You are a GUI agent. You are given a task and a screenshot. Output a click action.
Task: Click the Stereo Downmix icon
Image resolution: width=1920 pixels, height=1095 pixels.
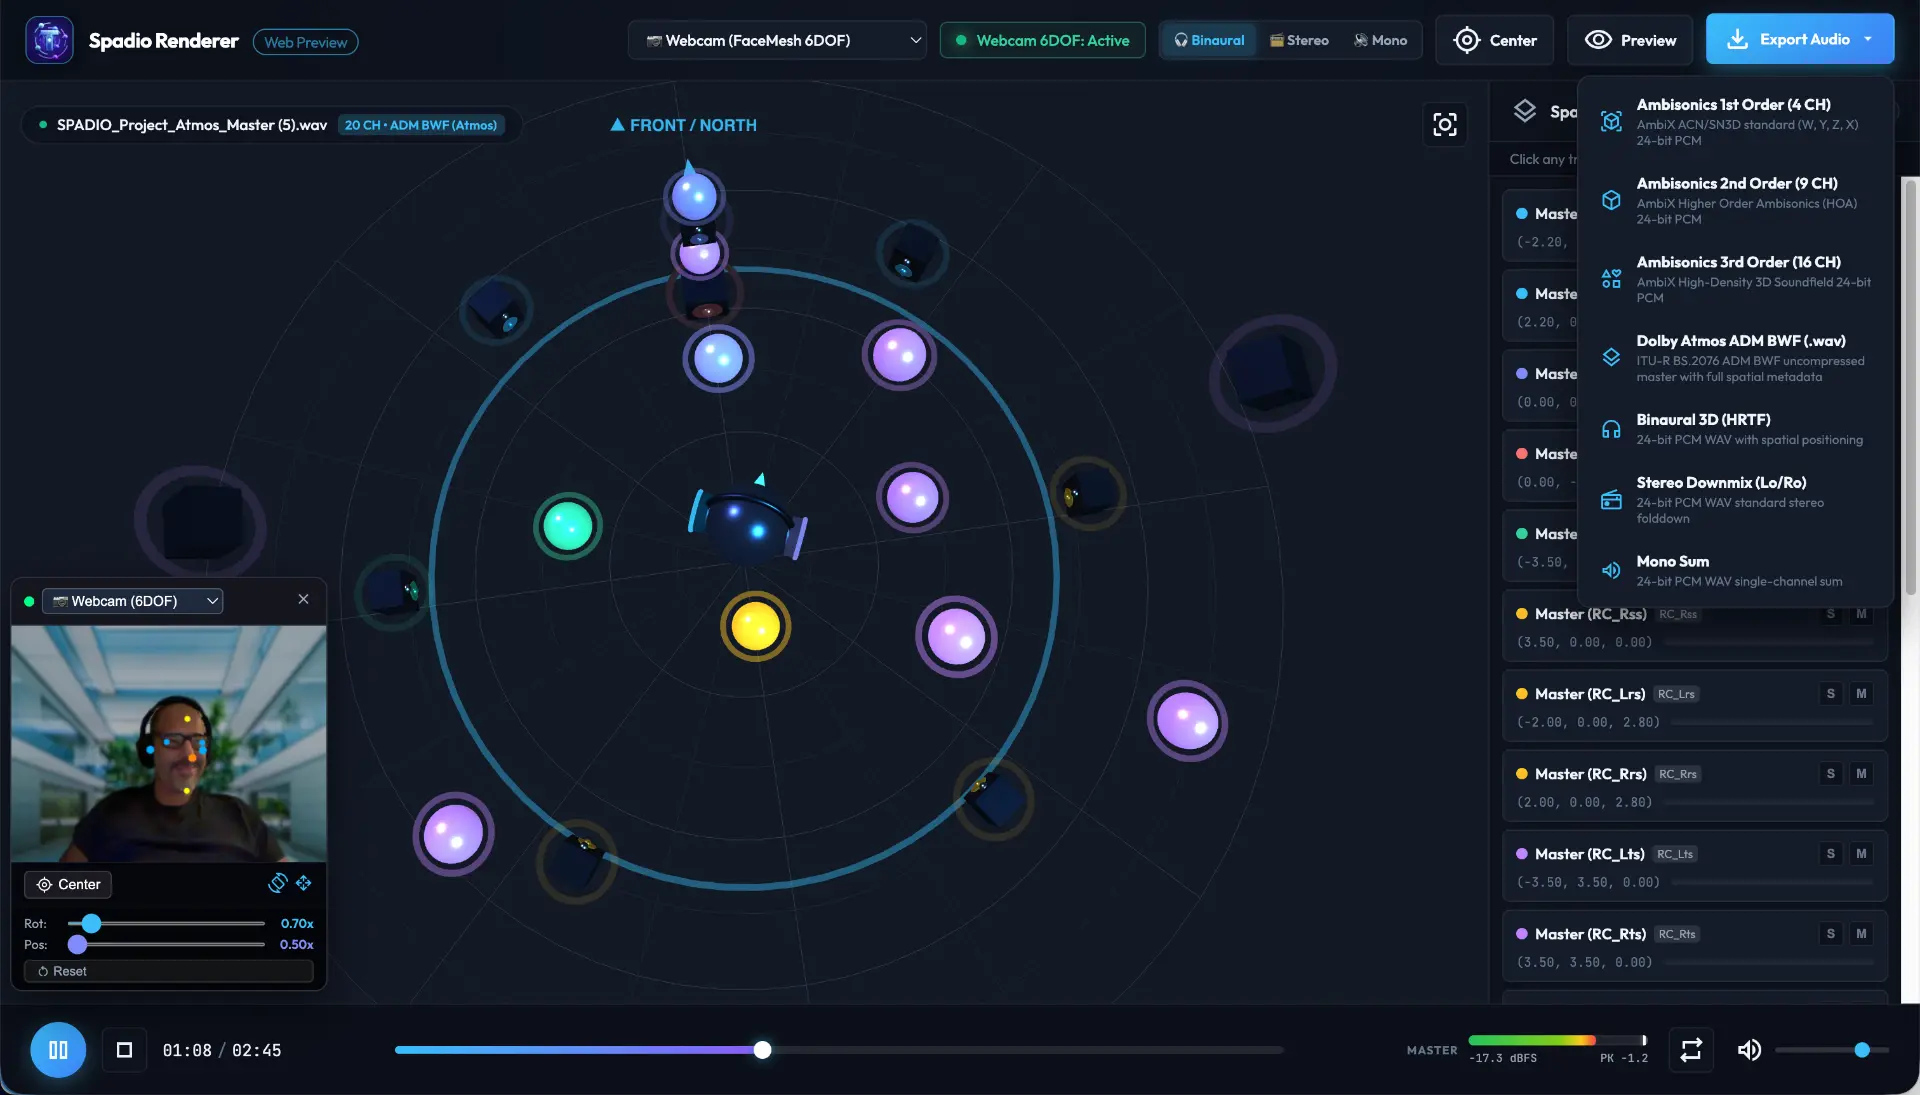pyautogui.click(x=1611, y=499)
